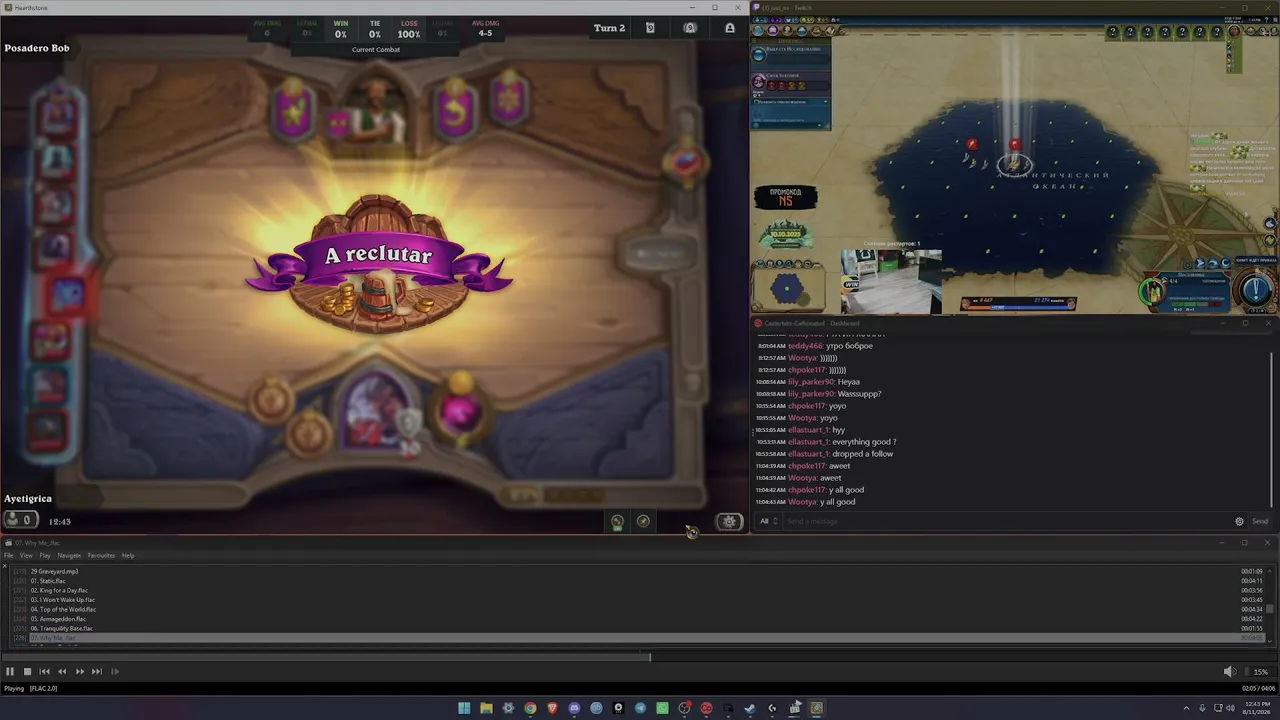Open the Navigate menu in music player

pos(69,555)
